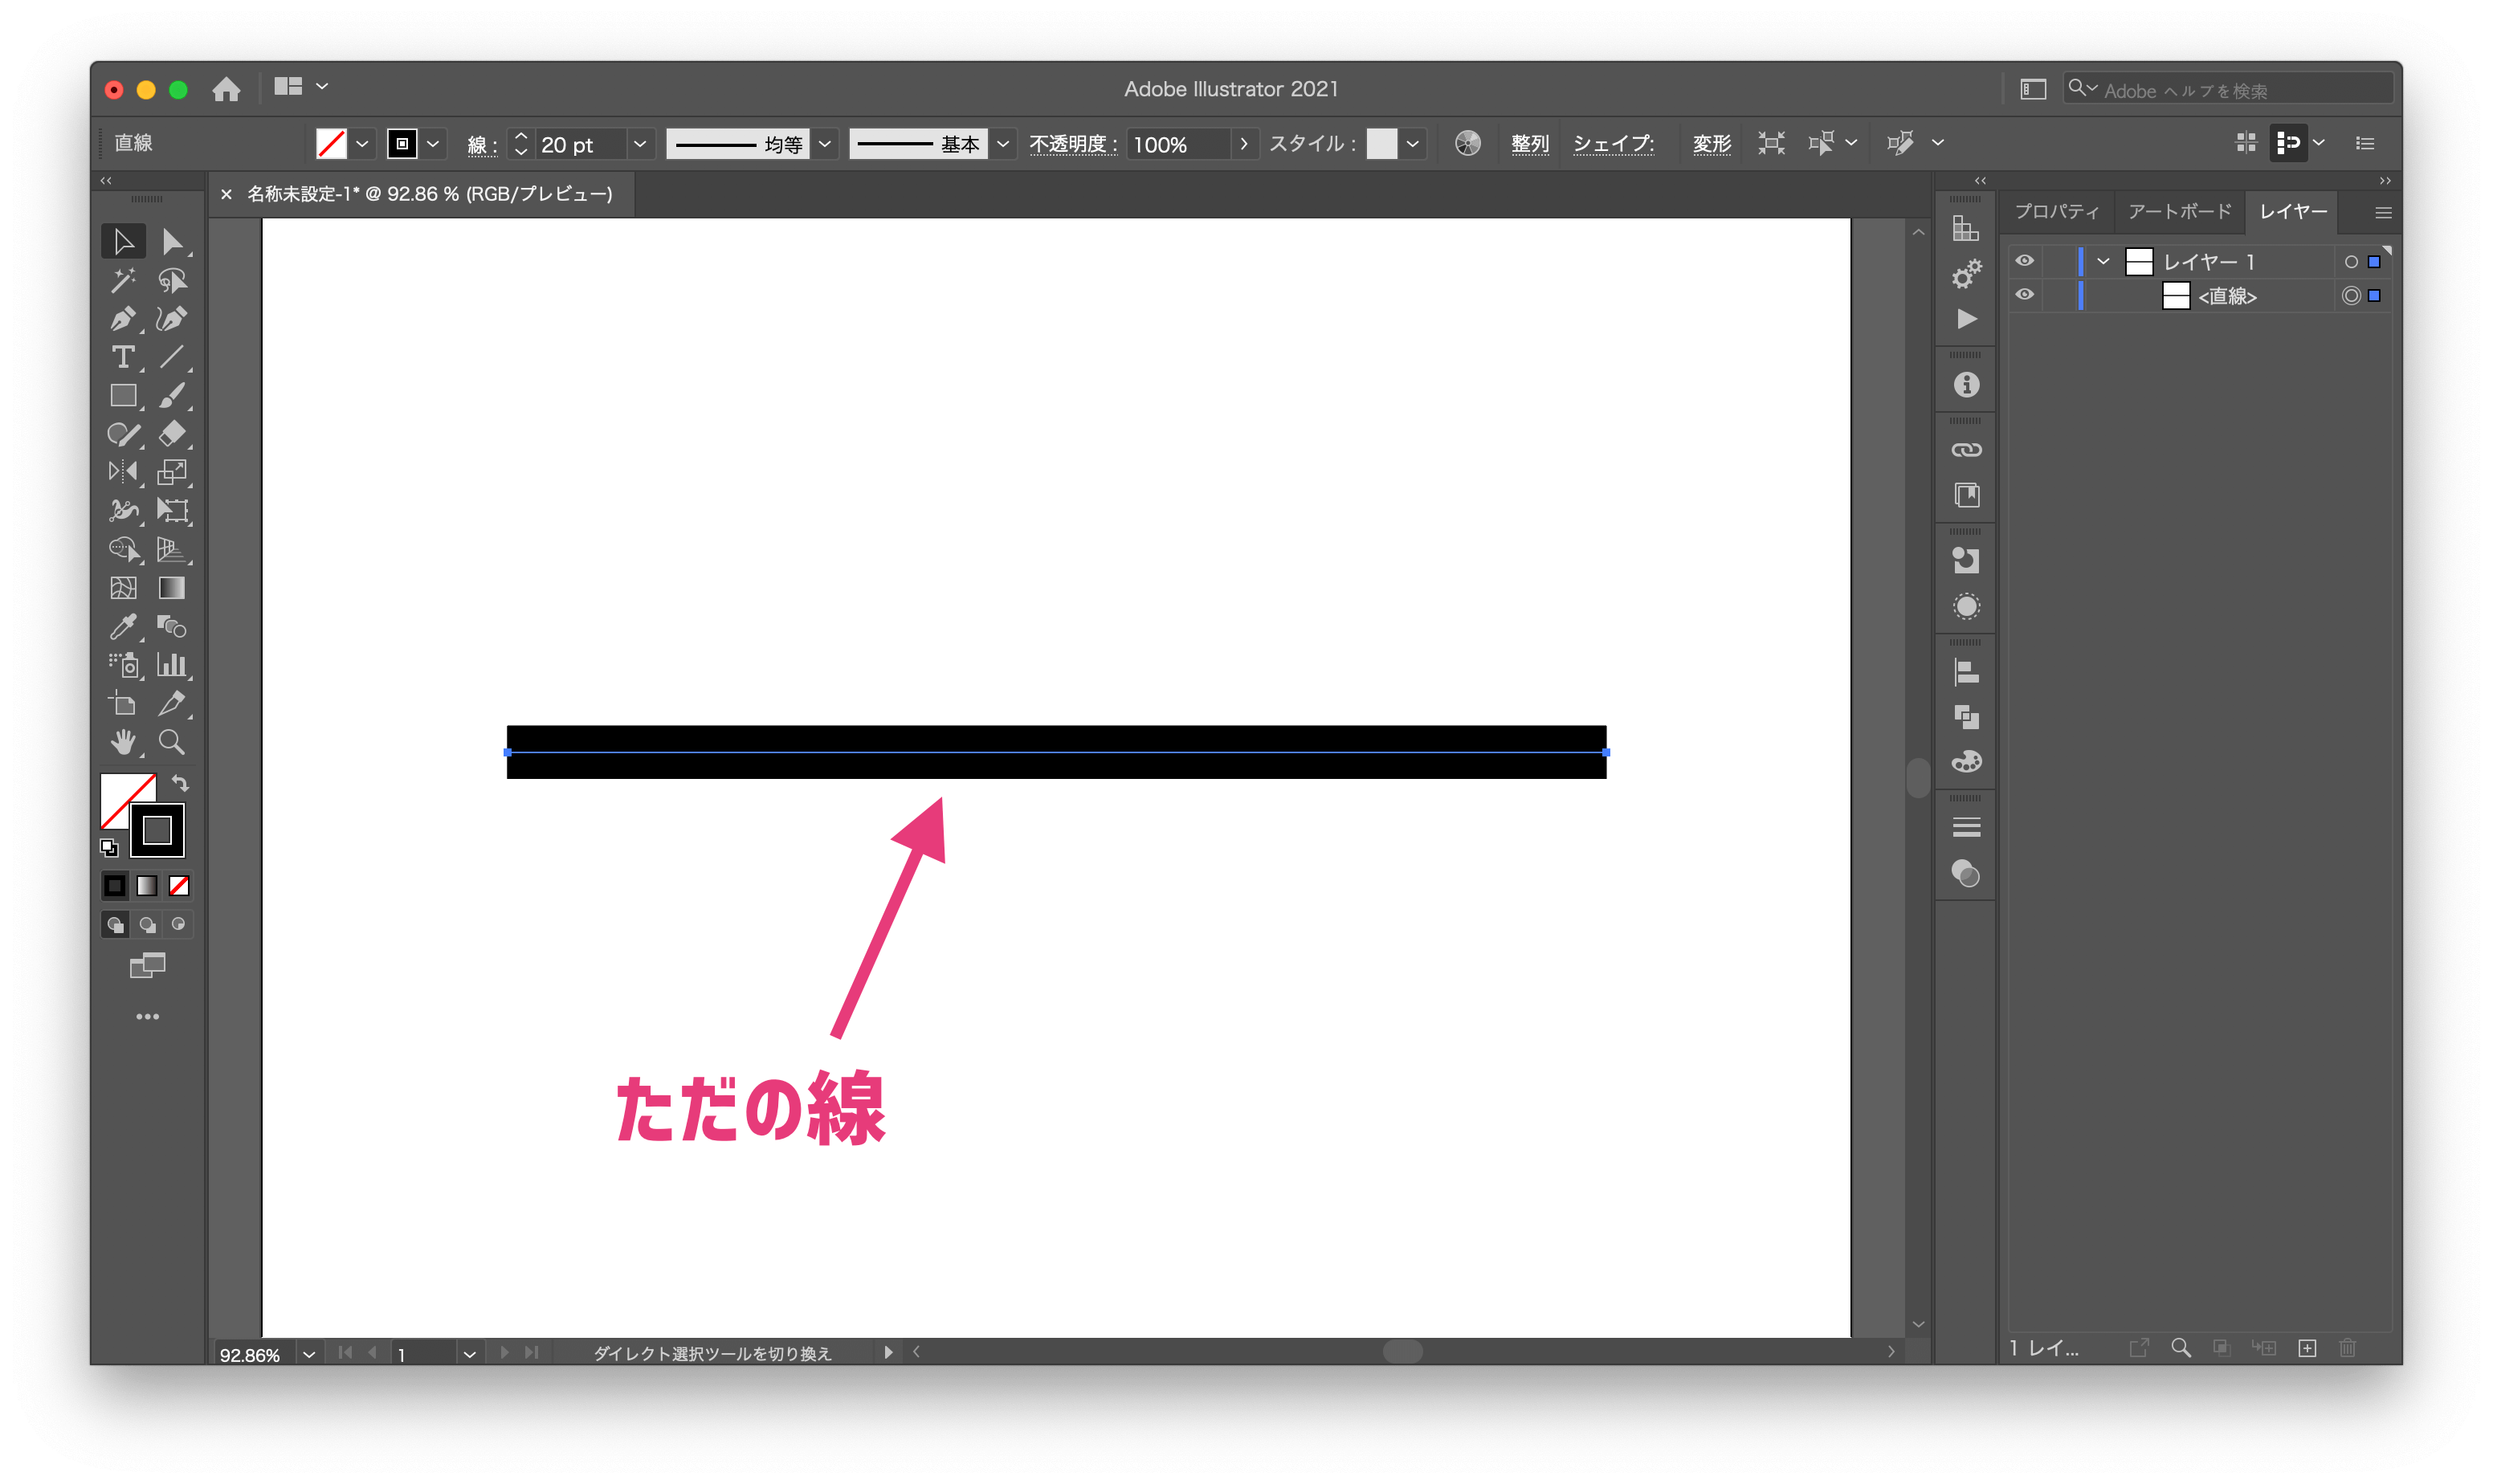Select the Hand tool
Image resolution: width=2493 pixels, height=1484 pixels.
[x=123, y=742]
